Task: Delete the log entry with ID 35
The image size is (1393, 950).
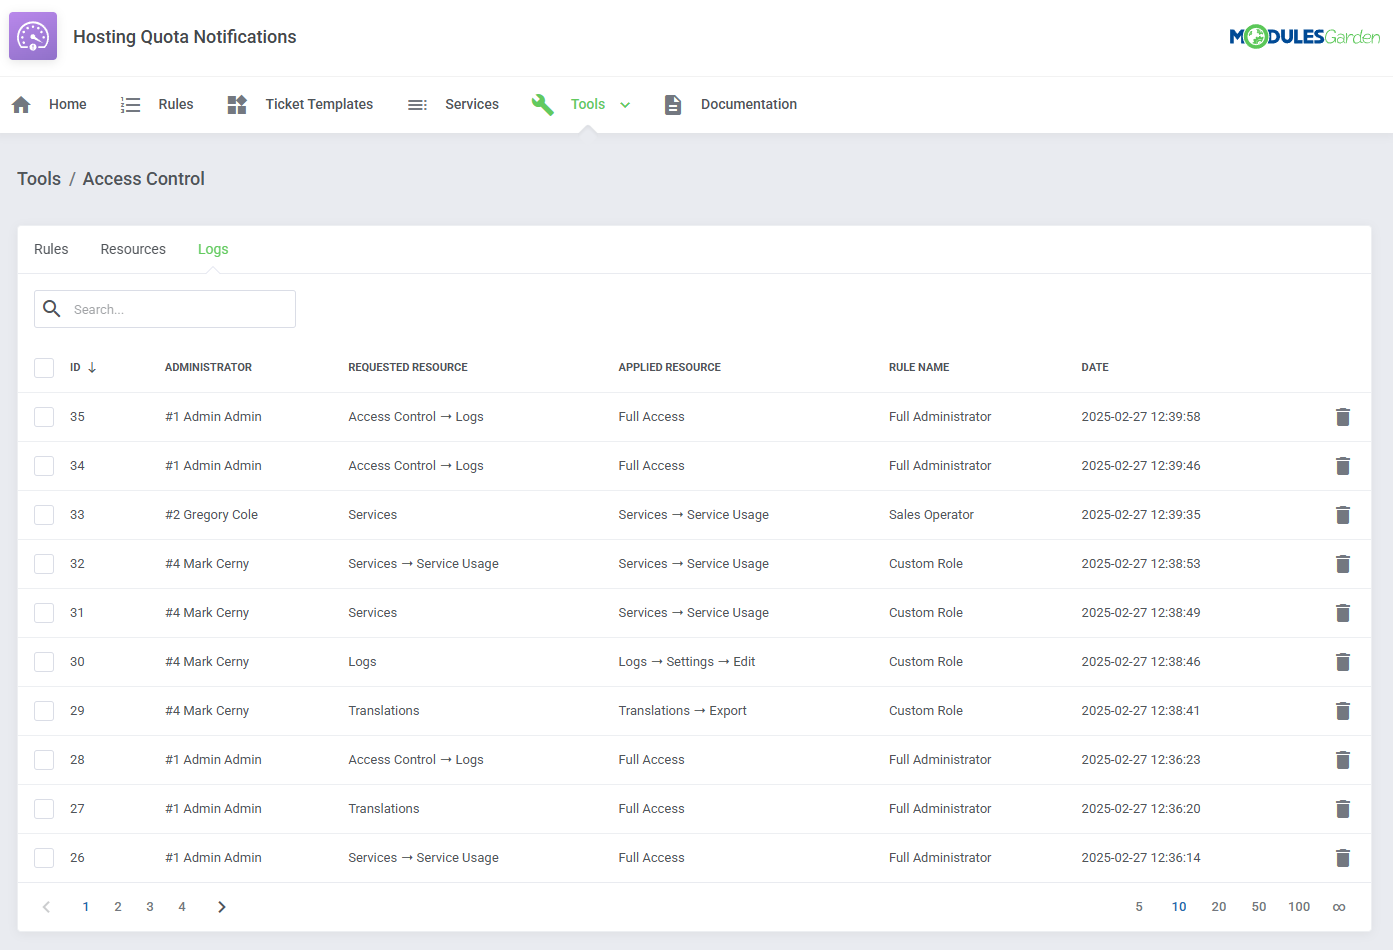Action: point(1343,417)
